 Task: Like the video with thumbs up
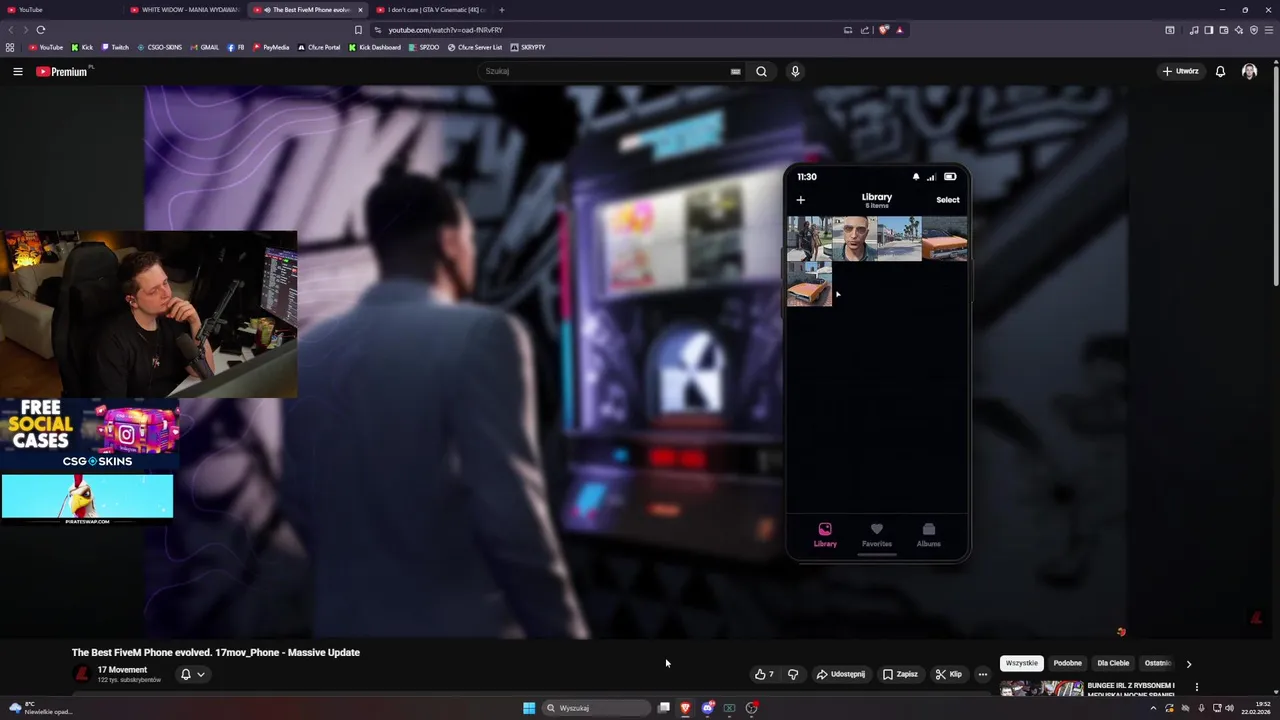pyautogui.click(x=765, y=674)
